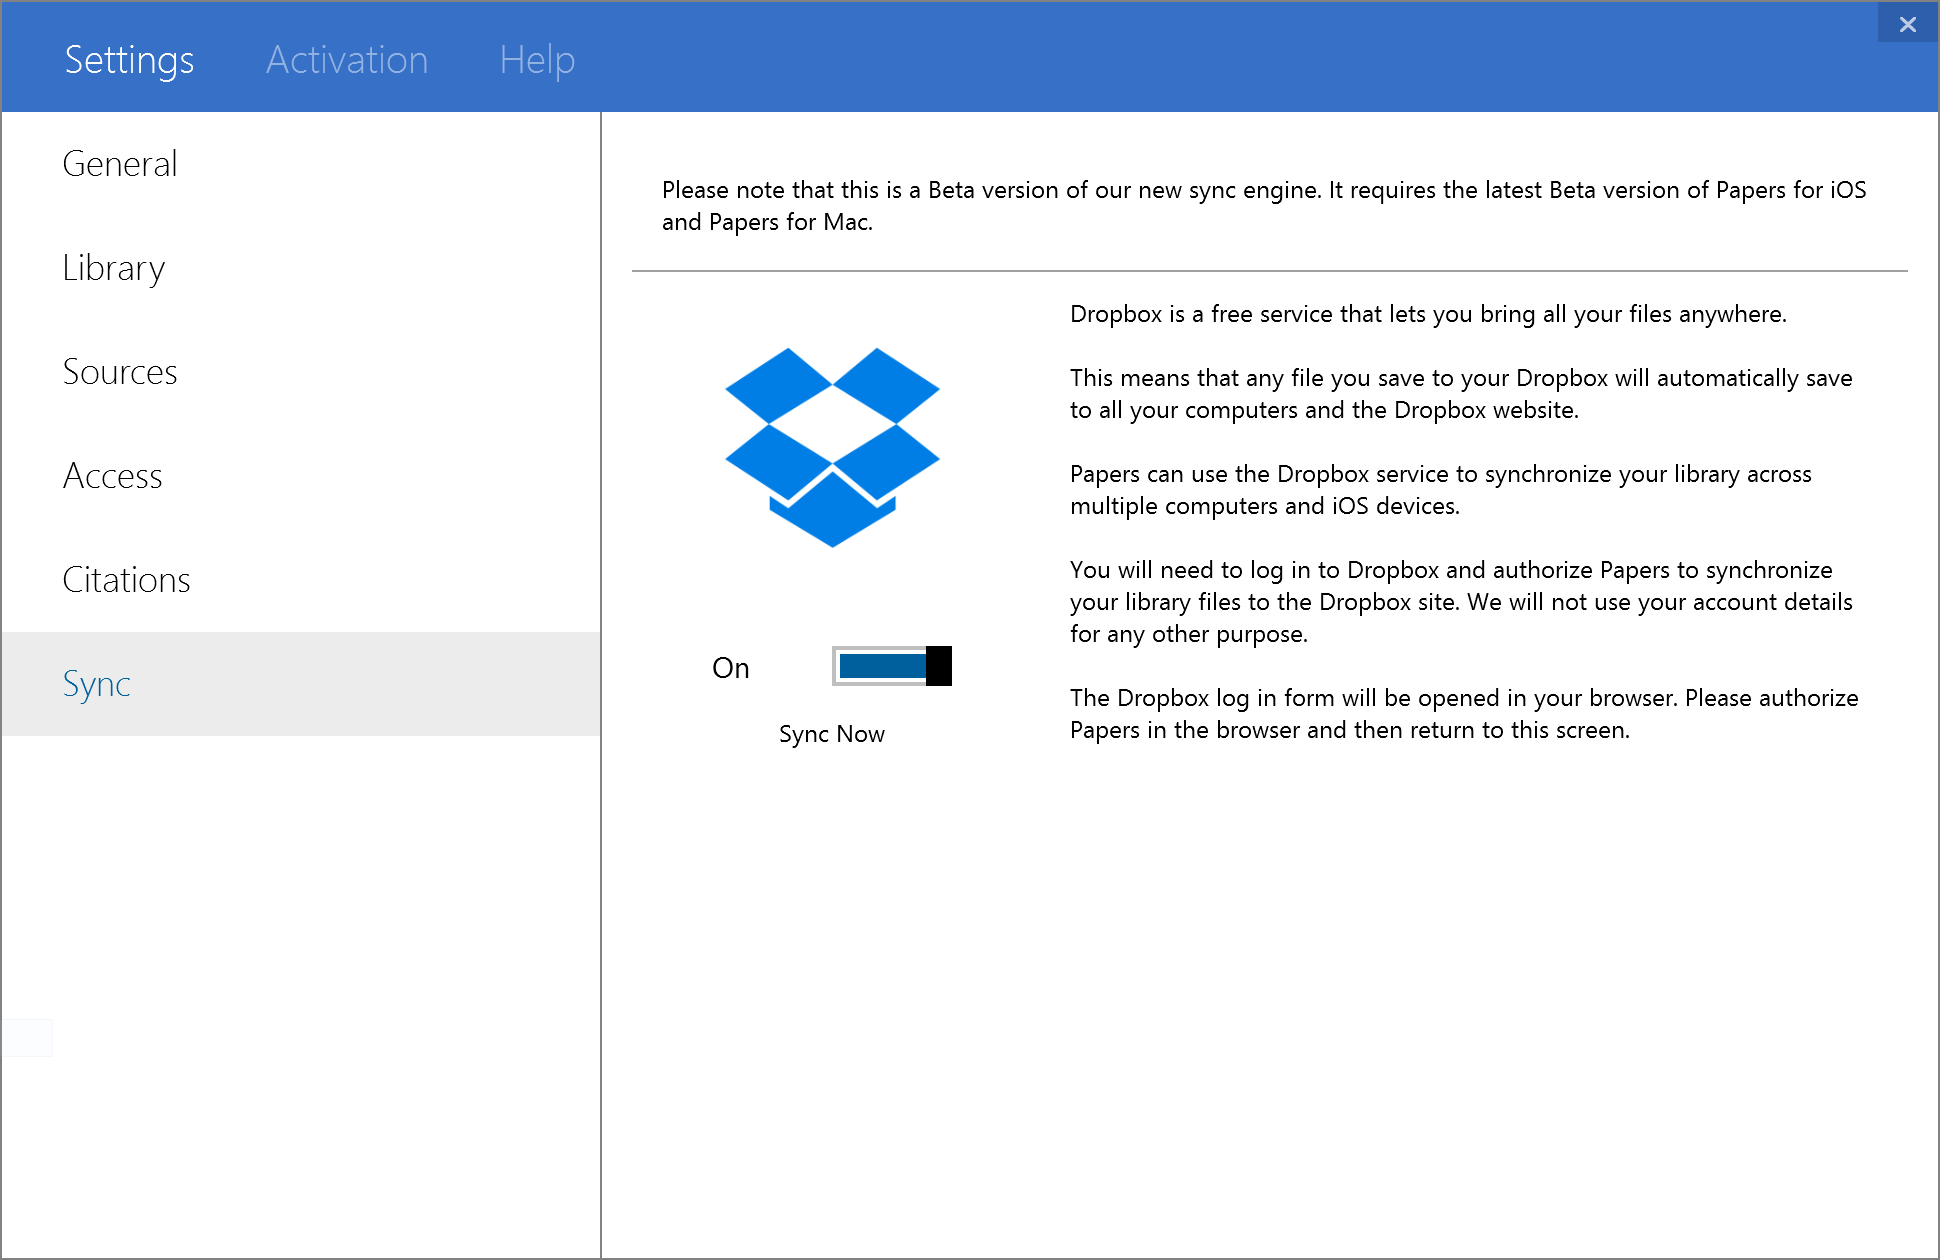
Task: Click the Beta sync engine notice text
Action: [1263, 205]
